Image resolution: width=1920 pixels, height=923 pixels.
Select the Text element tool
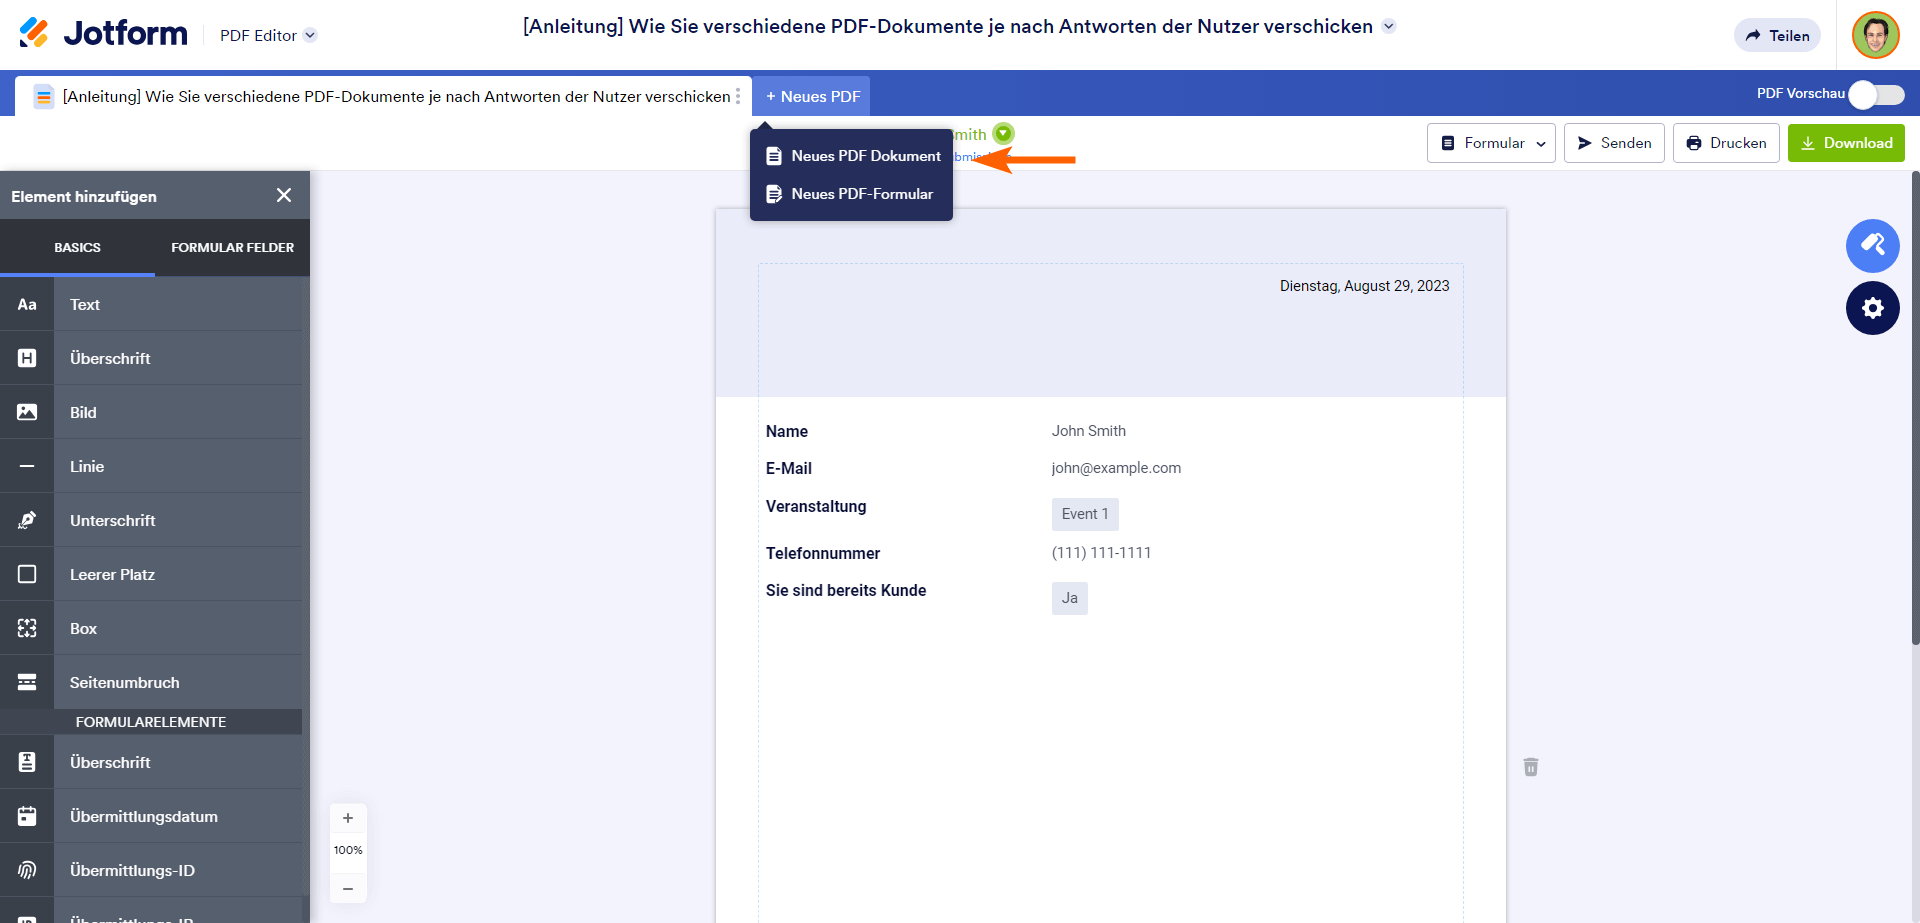click(x=85, y=304)
